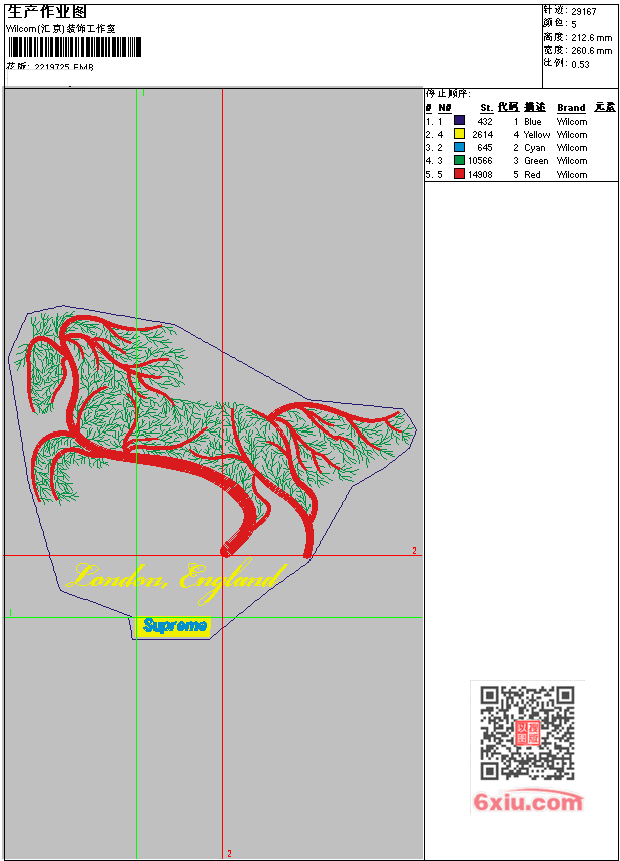Screen dimensions: 620x861
Task: Select the London, England script lettering
Action: click(177, 579)
